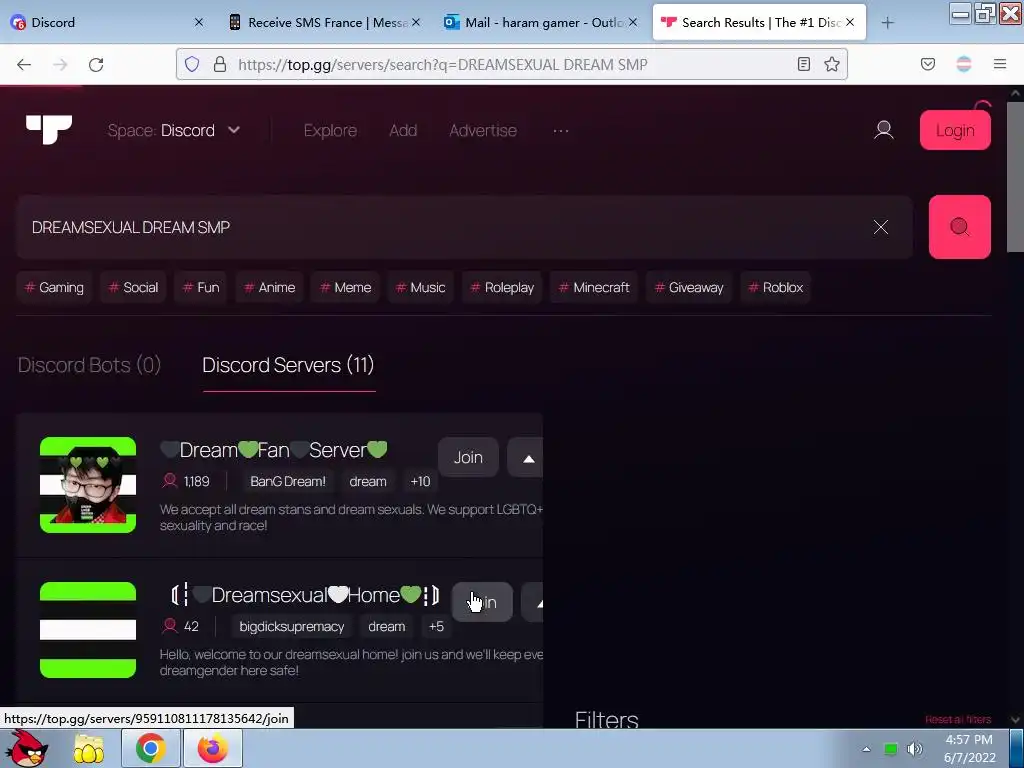Select the #Roleplay tag

pyautogui.click(x=502, y=287)
